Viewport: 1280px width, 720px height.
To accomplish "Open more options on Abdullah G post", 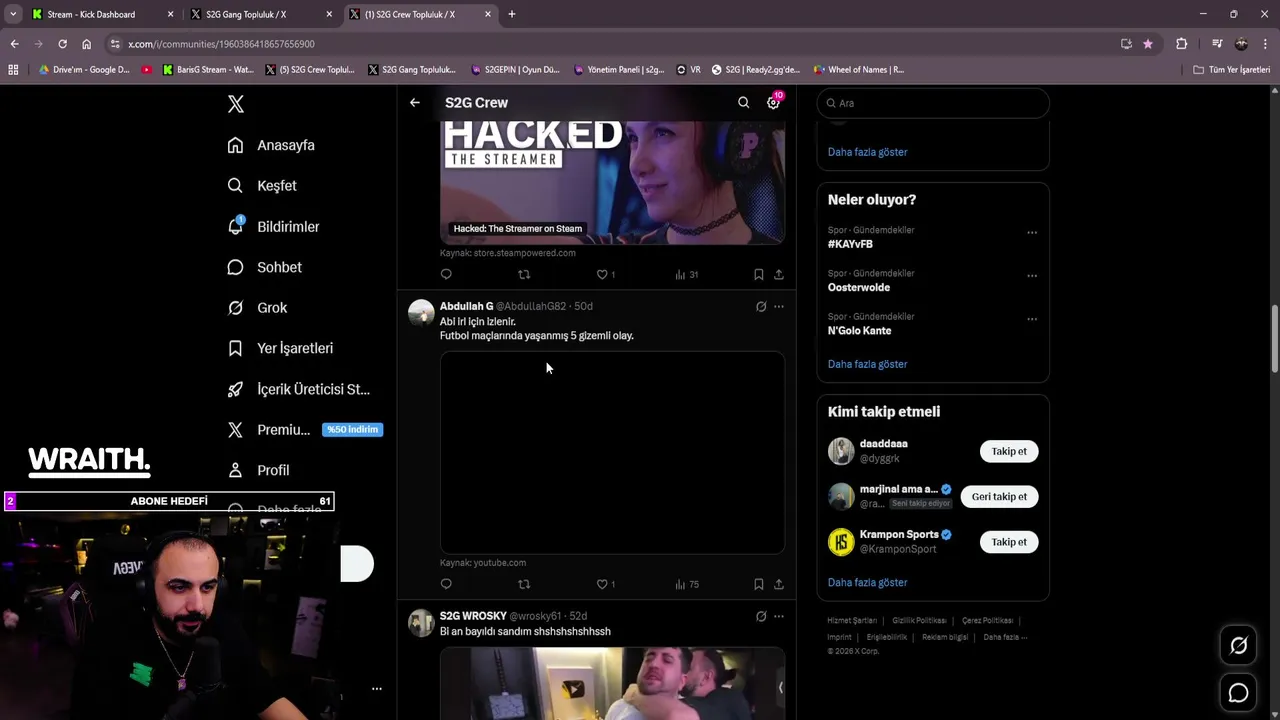I will (x=779, y=307).
